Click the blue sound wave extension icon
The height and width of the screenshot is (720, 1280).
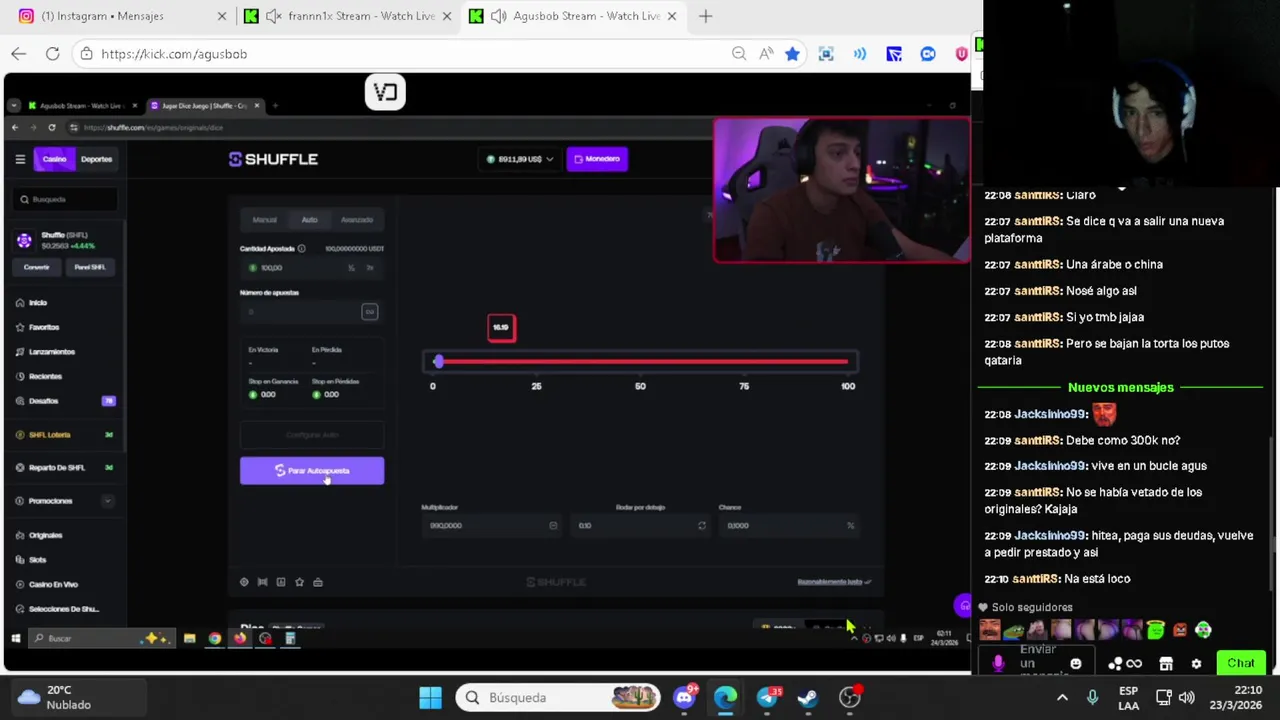860,54
